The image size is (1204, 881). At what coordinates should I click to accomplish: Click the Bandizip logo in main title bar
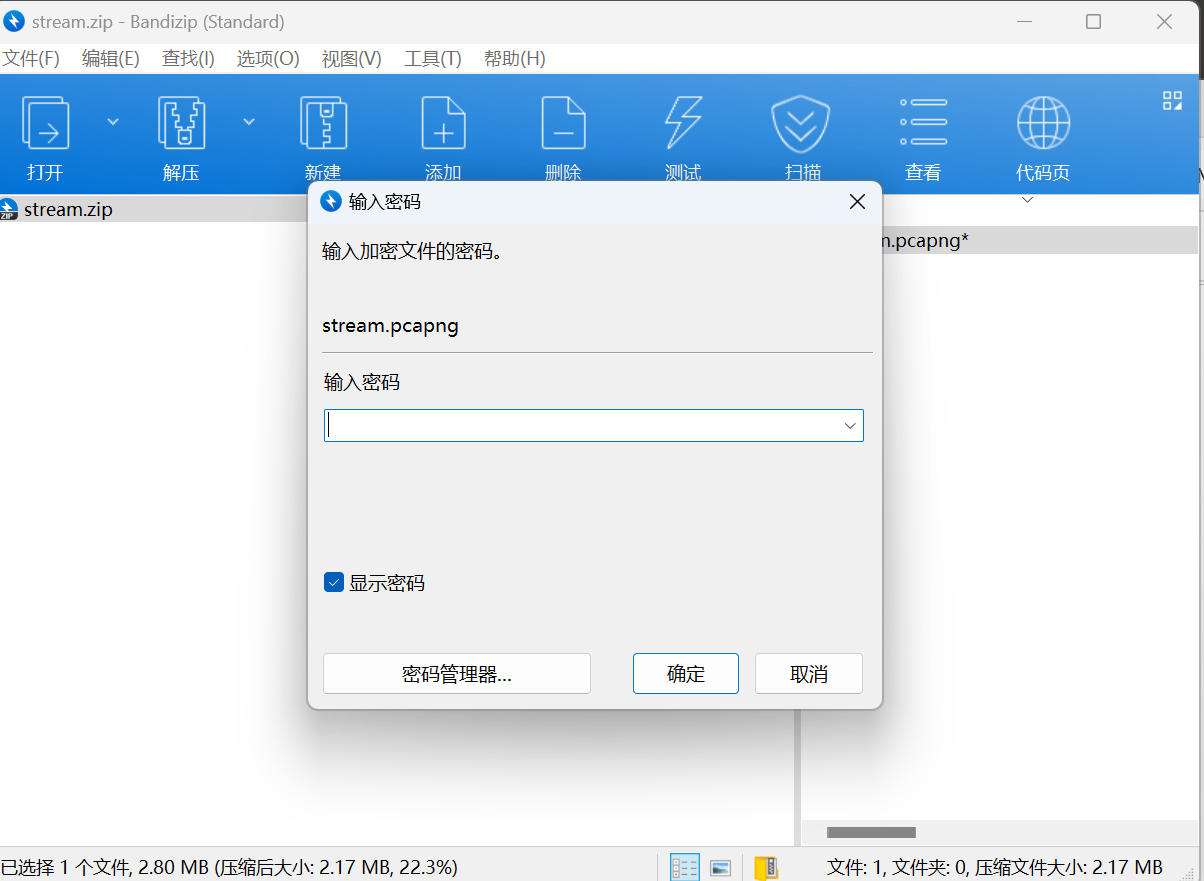tap(14, 21)
